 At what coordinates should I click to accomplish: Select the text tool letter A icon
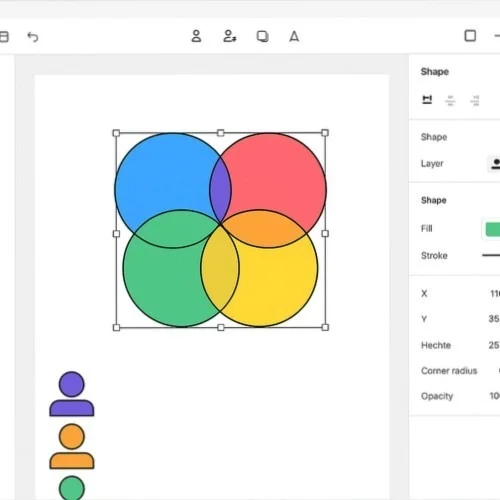294,36
